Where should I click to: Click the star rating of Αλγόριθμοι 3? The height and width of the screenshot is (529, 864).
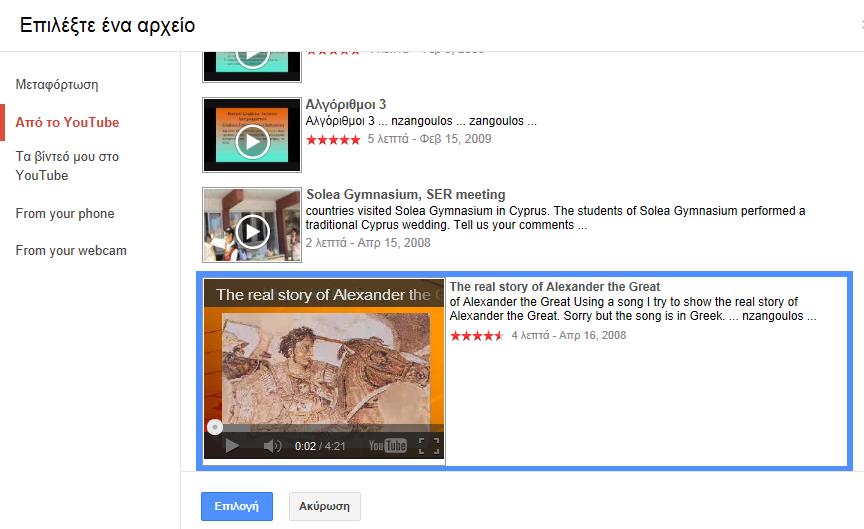[333, 139]
